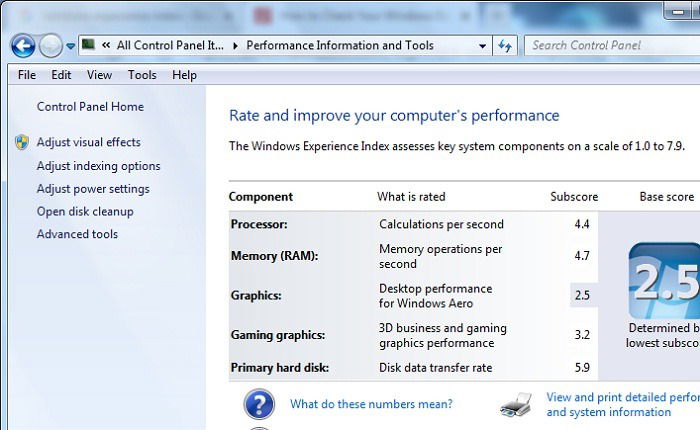Go to Control Panel Home

point(90,106)
